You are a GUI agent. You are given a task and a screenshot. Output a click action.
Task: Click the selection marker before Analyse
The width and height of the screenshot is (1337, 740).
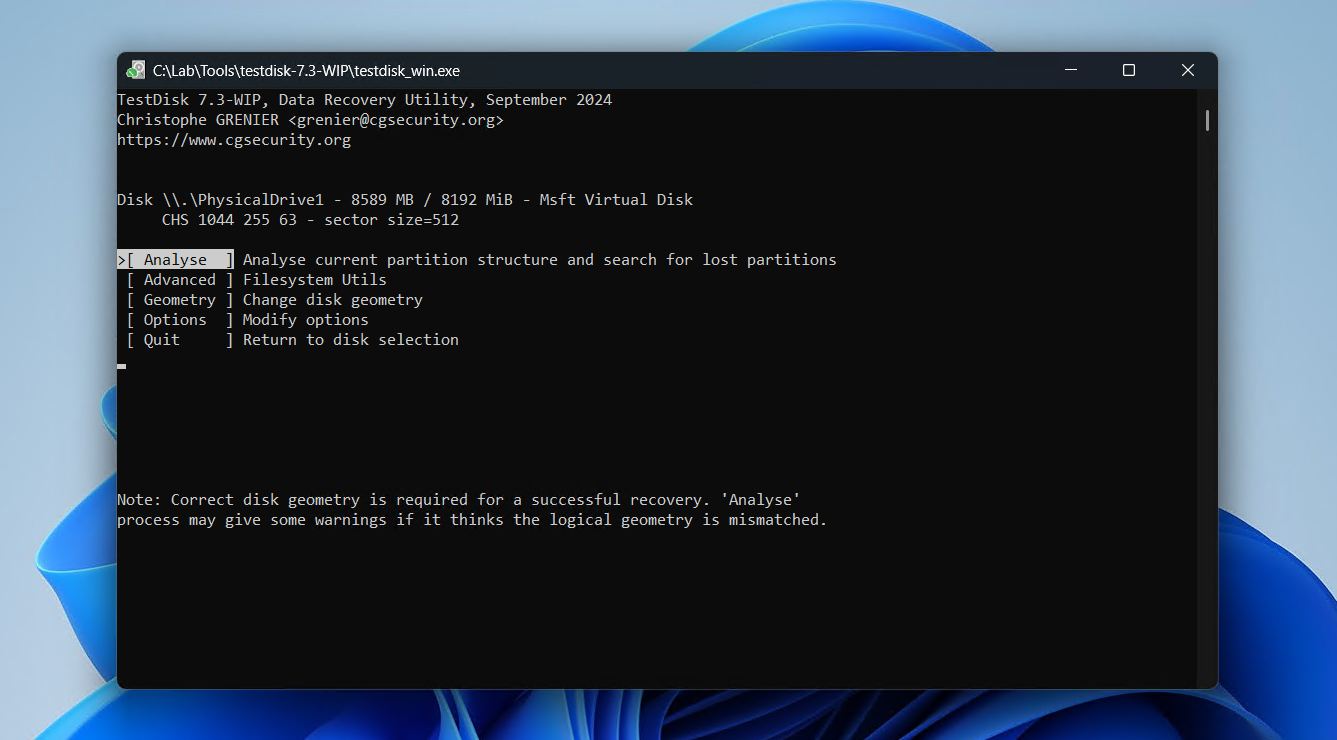tap(121, 259)
